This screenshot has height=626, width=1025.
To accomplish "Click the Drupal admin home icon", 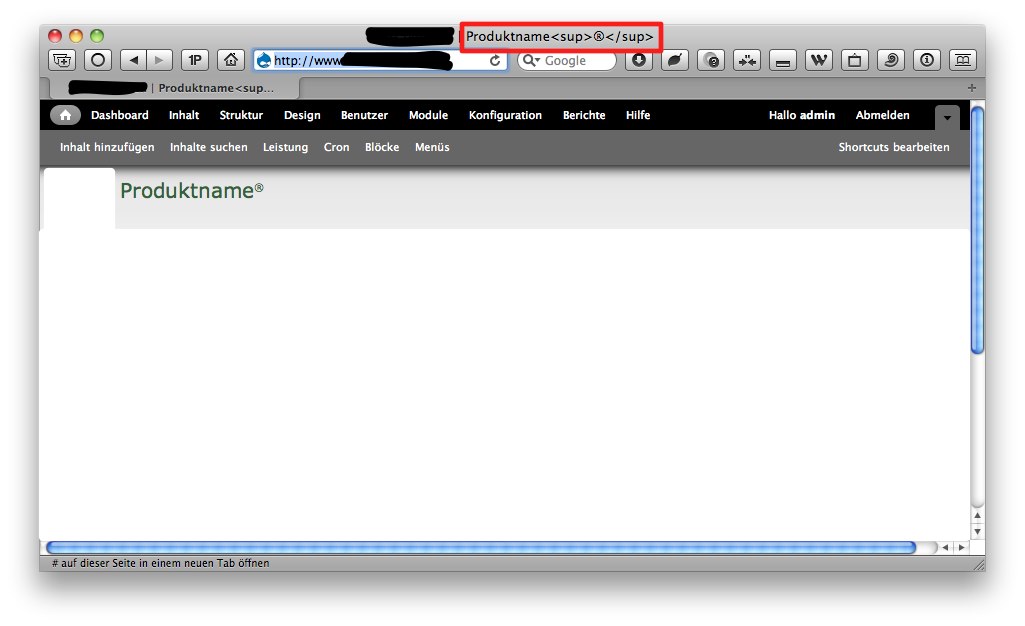I will [x=65, y=115].
